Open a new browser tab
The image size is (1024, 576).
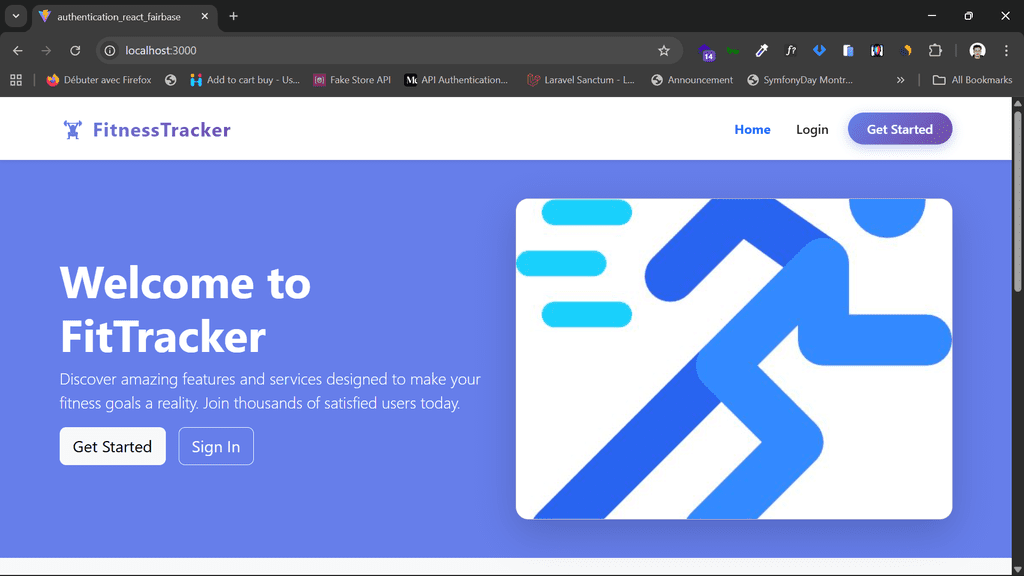(233, 16)
